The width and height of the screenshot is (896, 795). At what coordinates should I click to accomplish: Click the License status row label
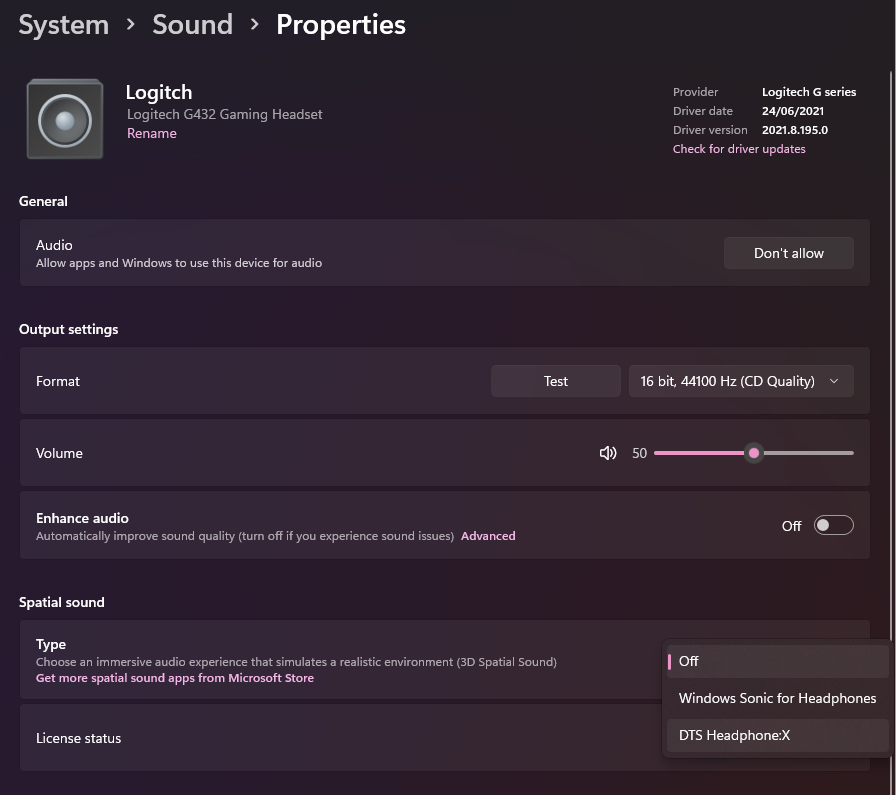78,738
